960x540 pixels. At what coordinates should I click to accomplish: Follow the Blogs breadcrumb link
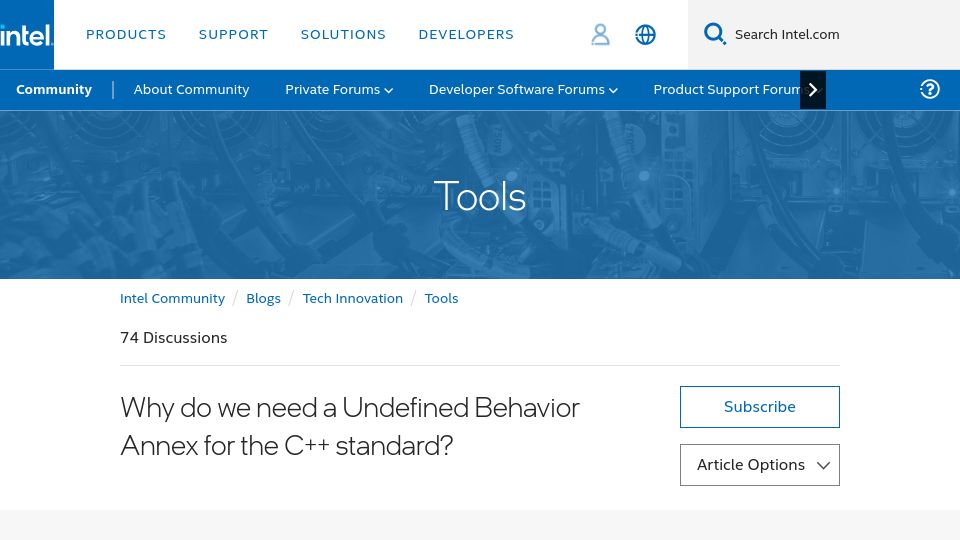[x=263, y=298]
